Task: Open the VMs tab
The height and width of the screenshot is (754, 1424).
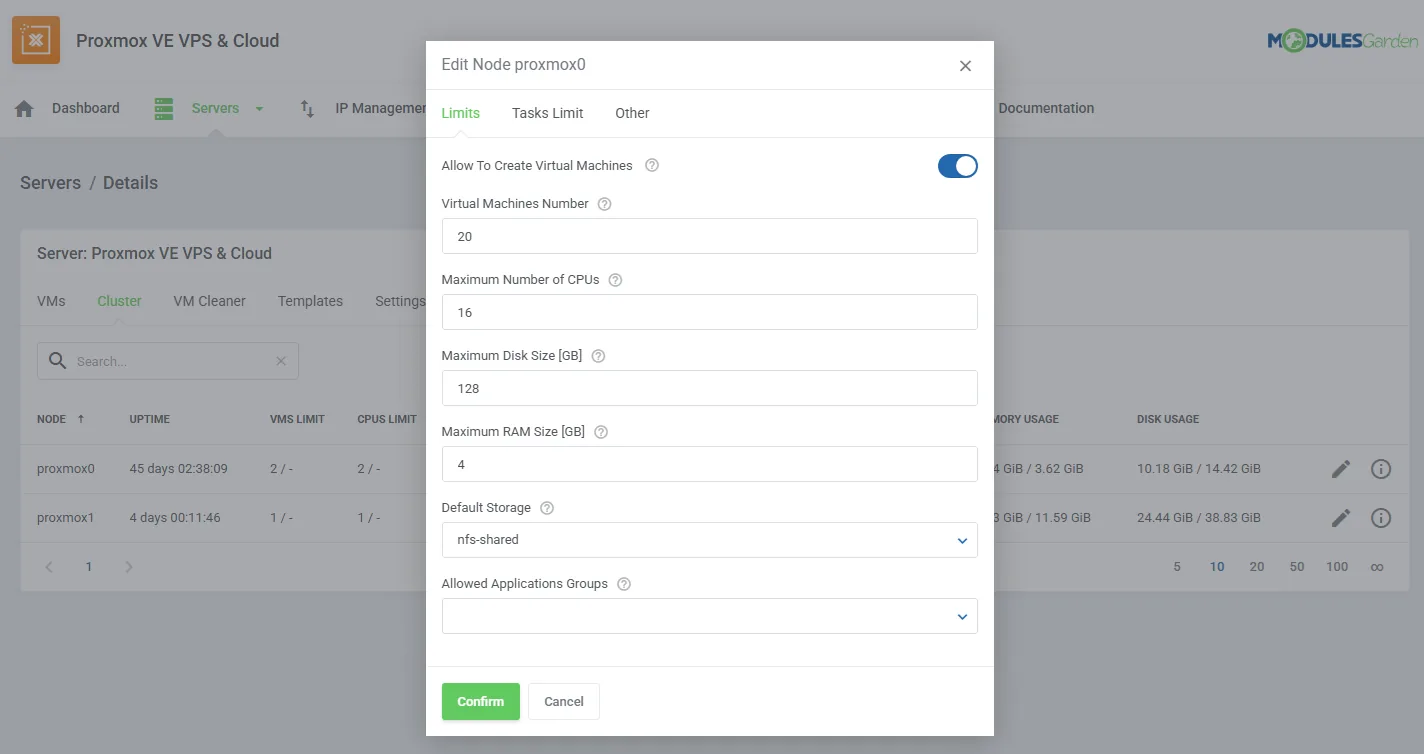Action: [x=51, y=301]
